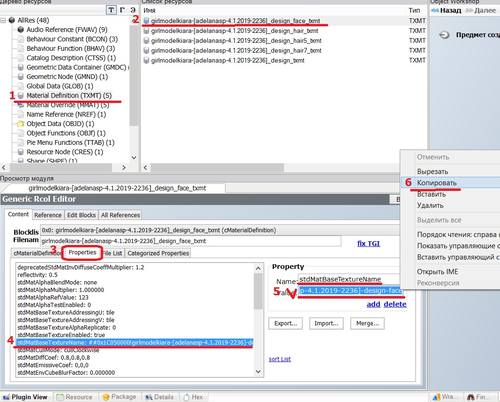Click the Object Data folder icon
500x402 pixels.
pyautogui.click(x=21, y=124)
